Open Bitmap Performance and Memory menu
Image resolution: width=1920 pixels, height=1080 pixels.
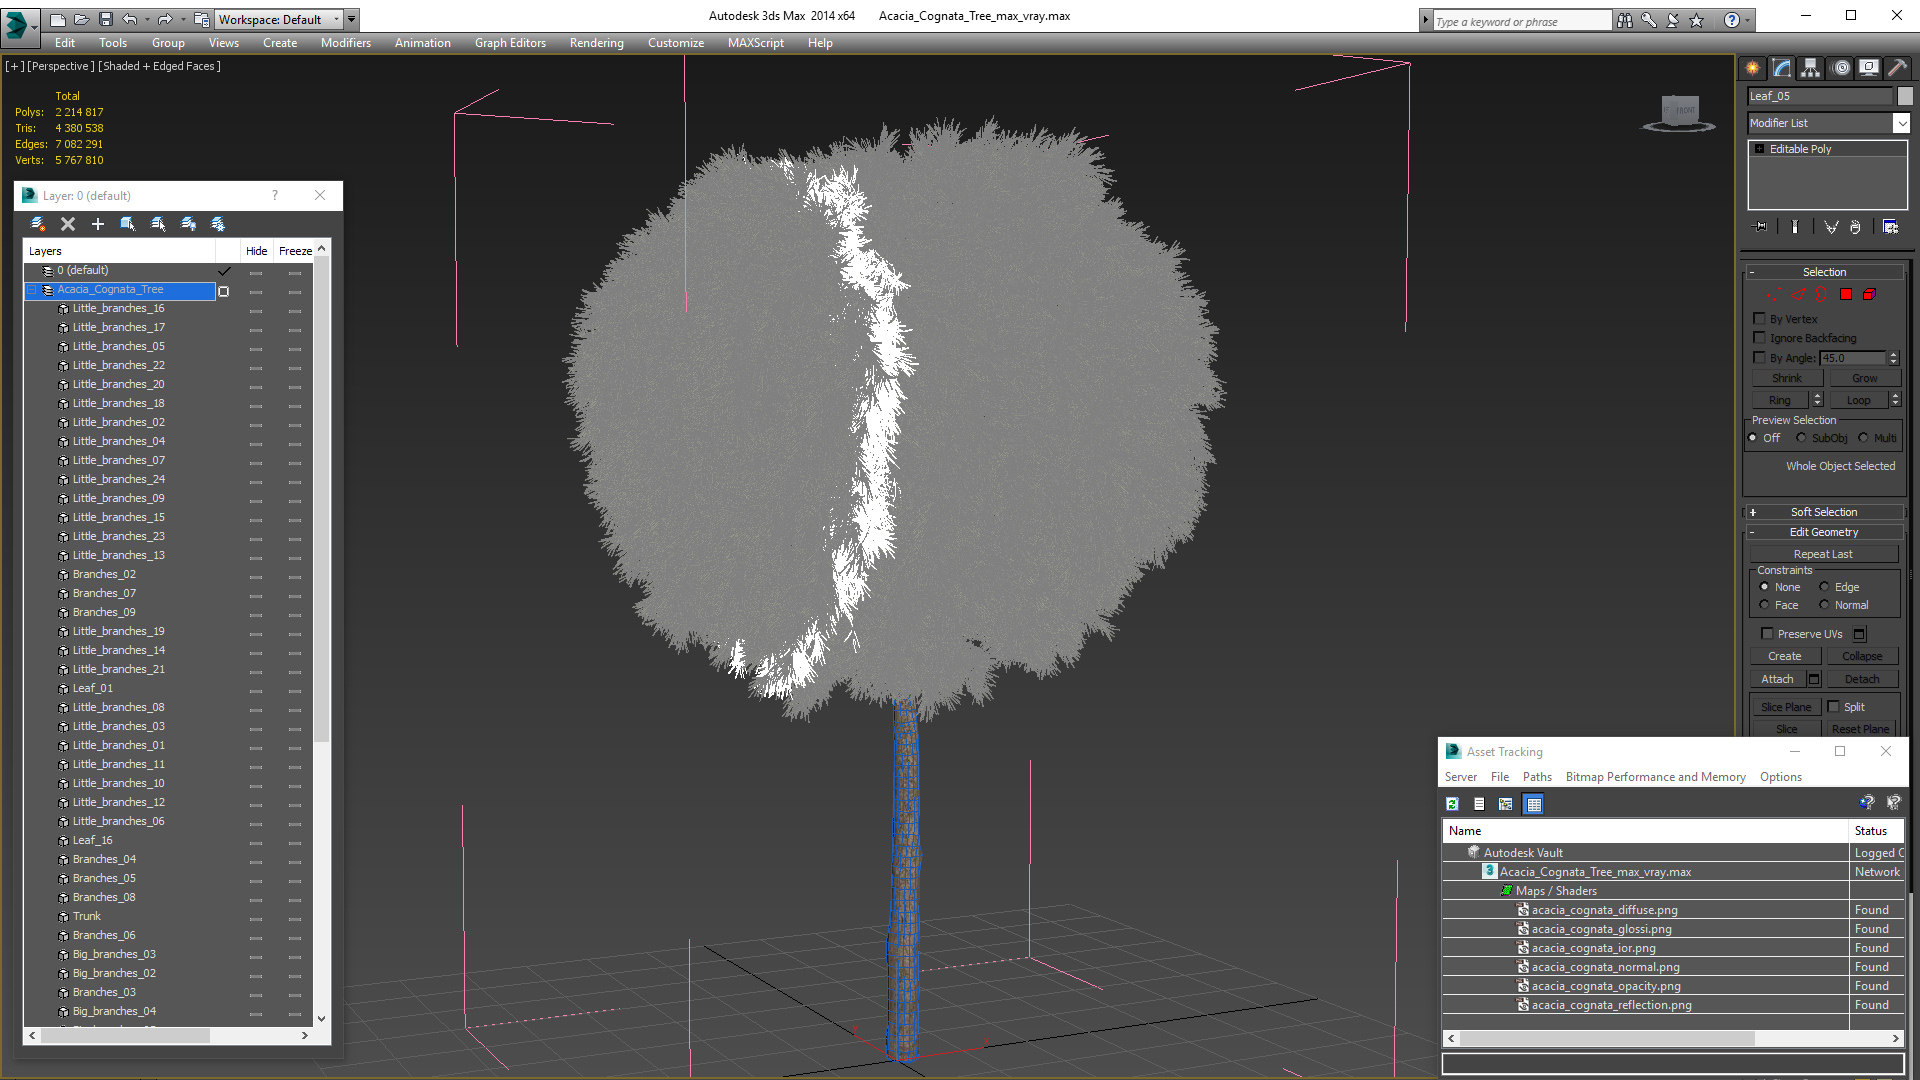click(1655, 777)
